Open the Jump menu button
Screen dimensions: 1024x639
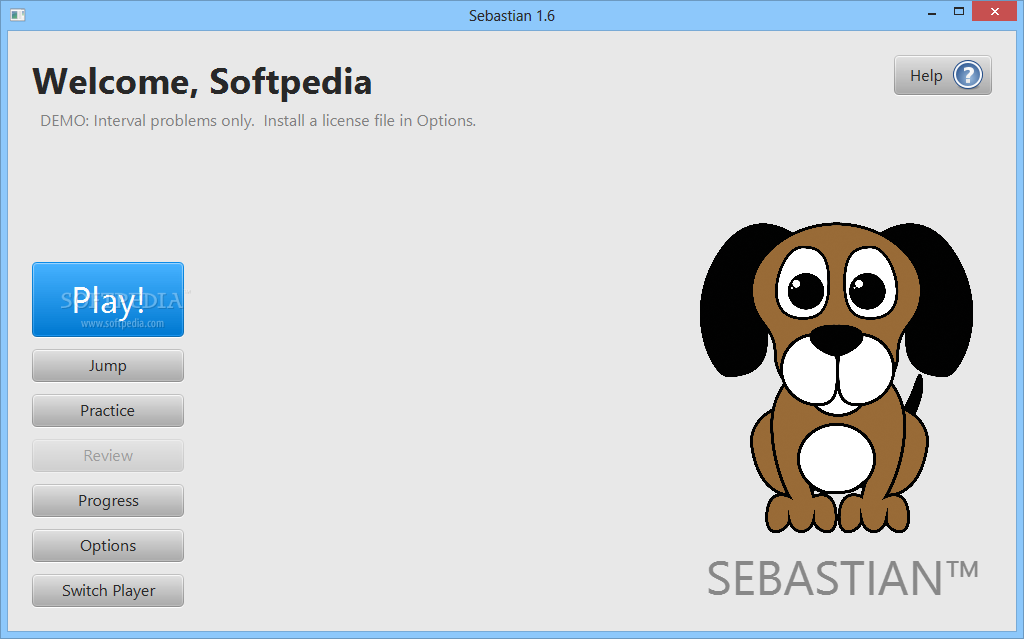click(108, 366)
